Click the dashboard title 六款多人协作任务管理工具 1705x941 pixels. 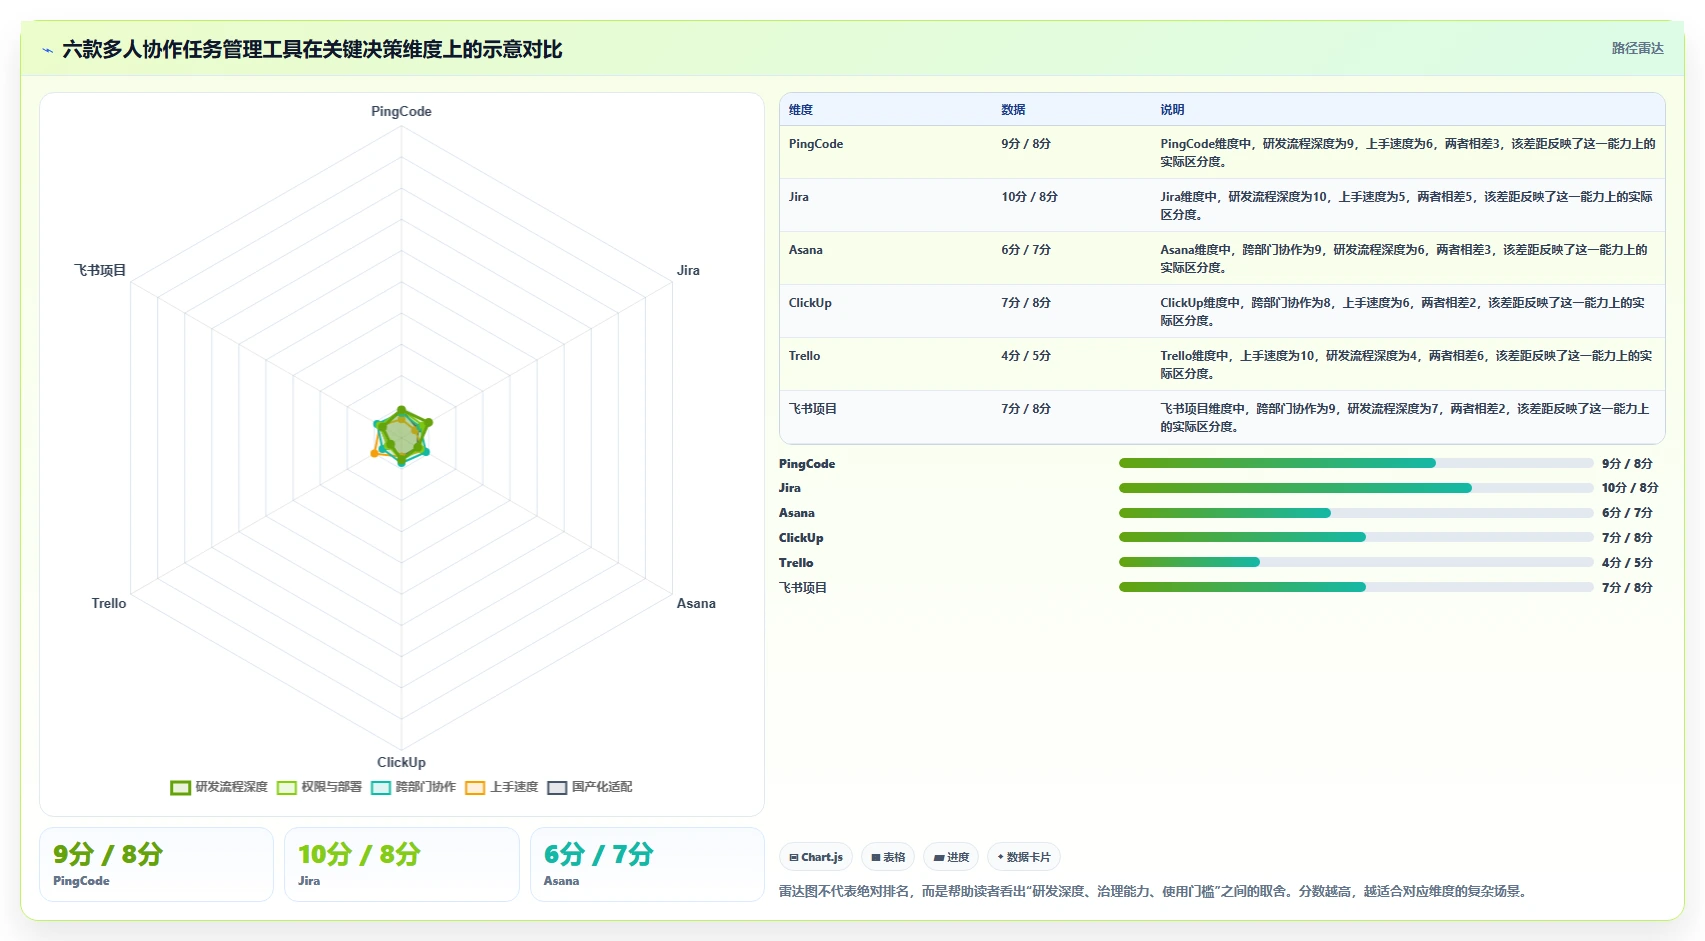click(312, 50)
